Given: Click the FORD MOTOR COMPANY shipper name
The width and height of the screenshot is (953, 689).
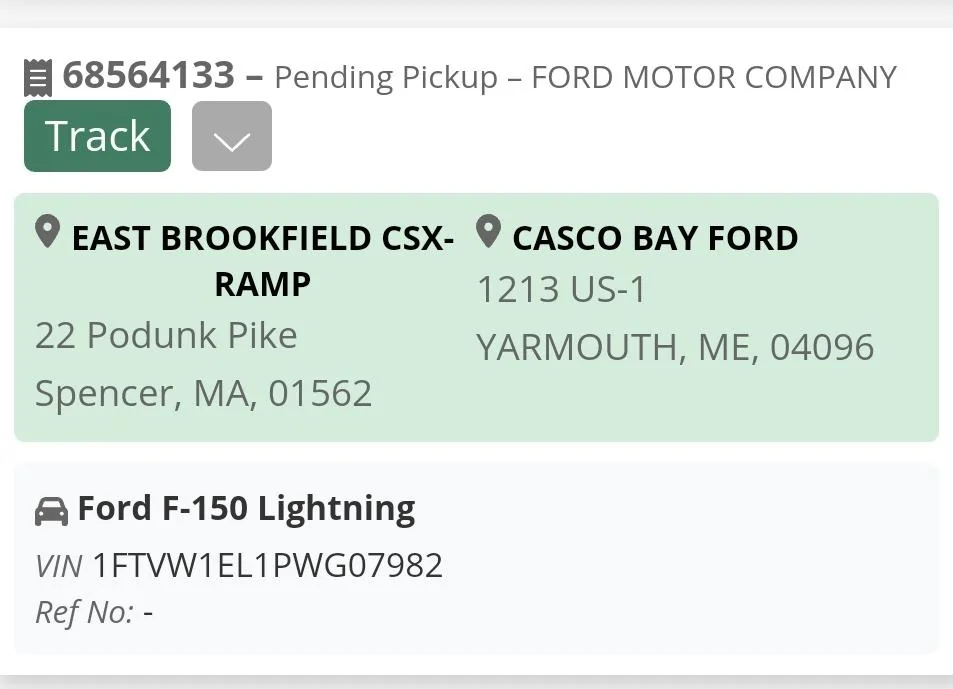Looking at the screenshot, I should (714, 78).
